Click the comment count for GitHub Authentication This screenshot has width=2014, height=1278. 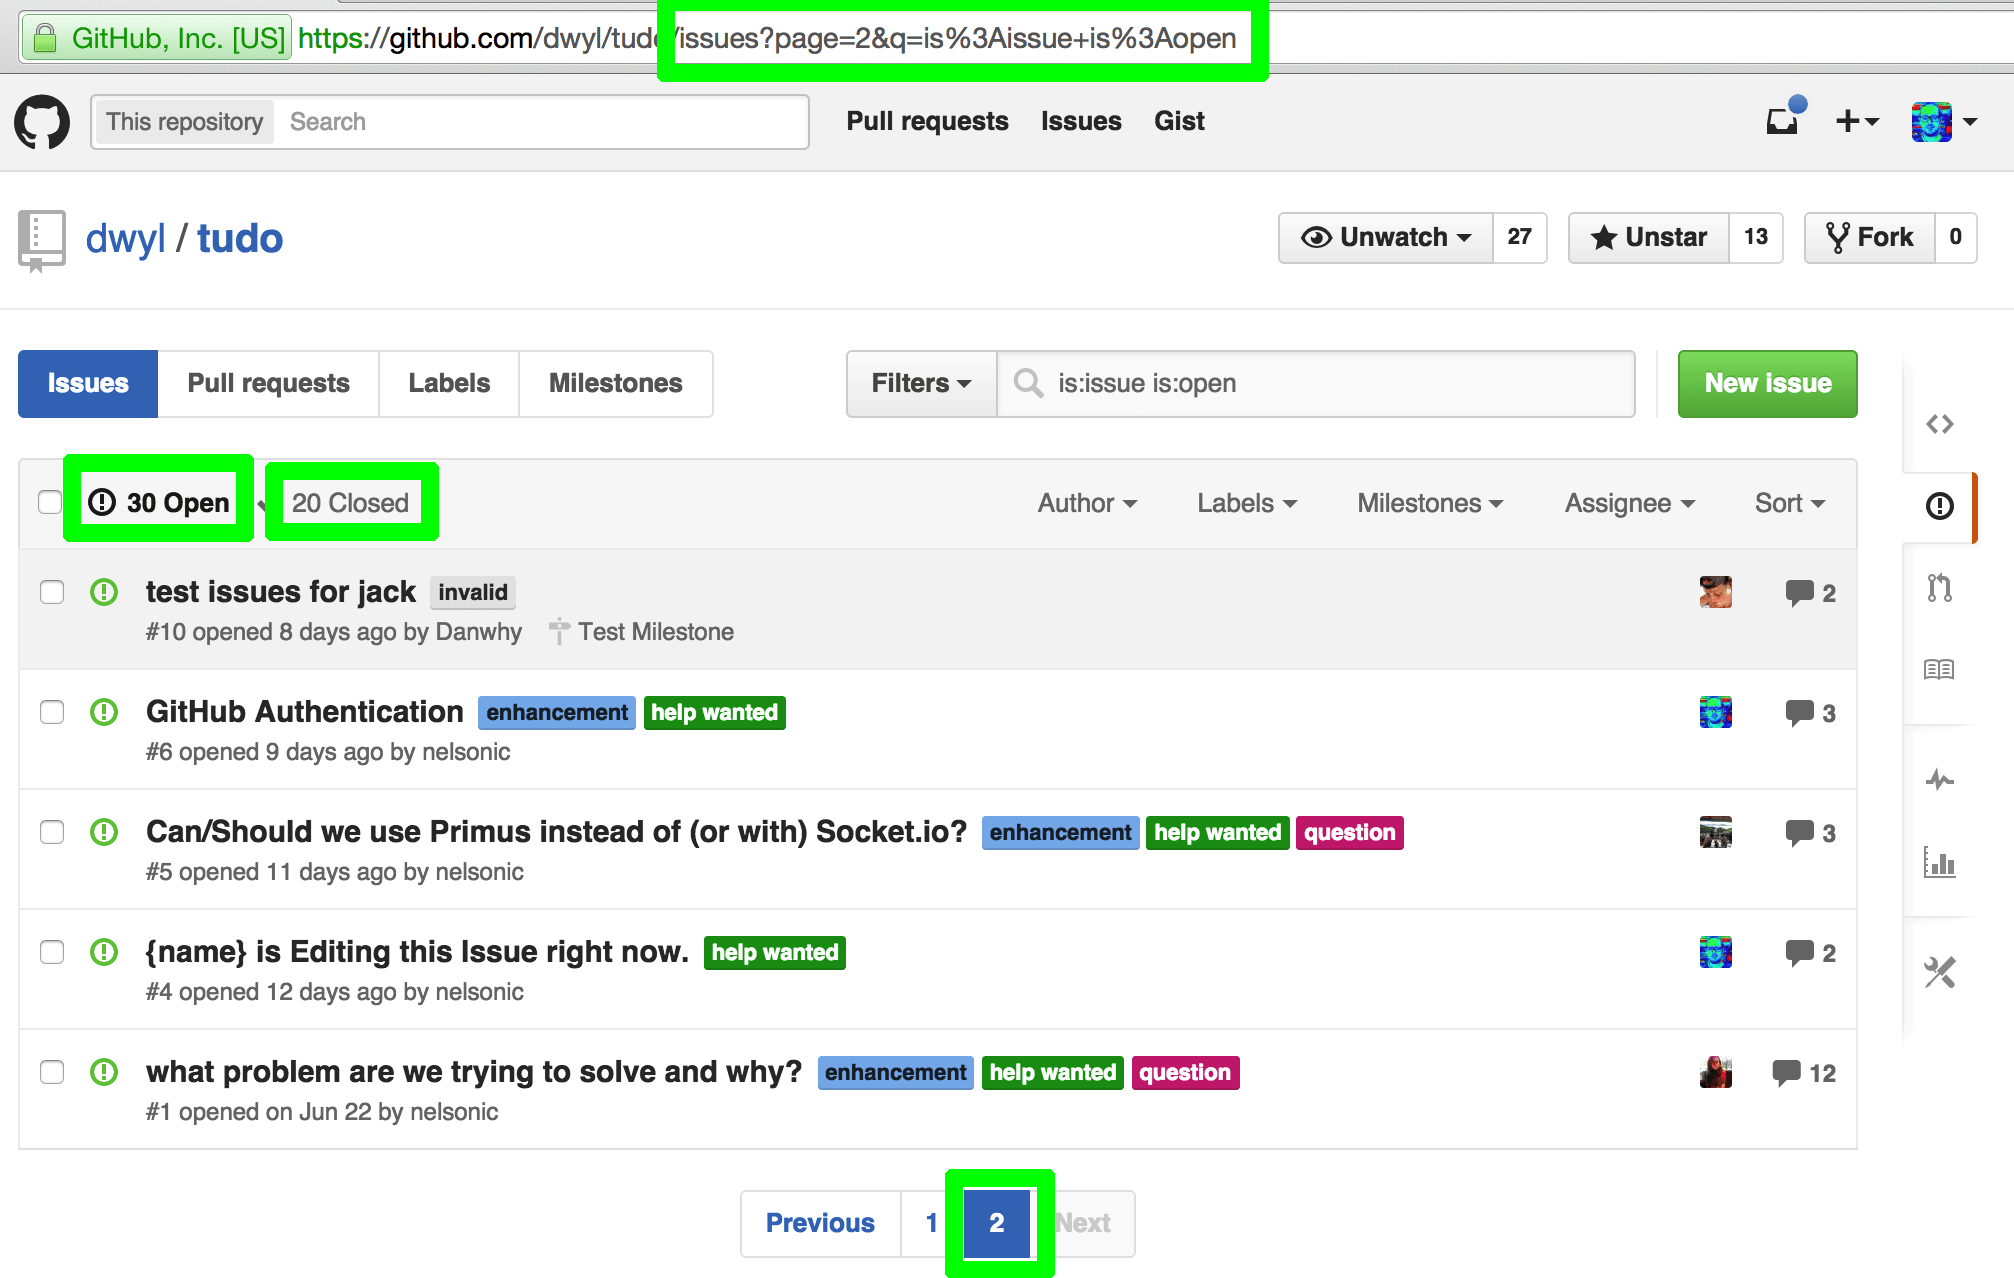pos(1810,713)
